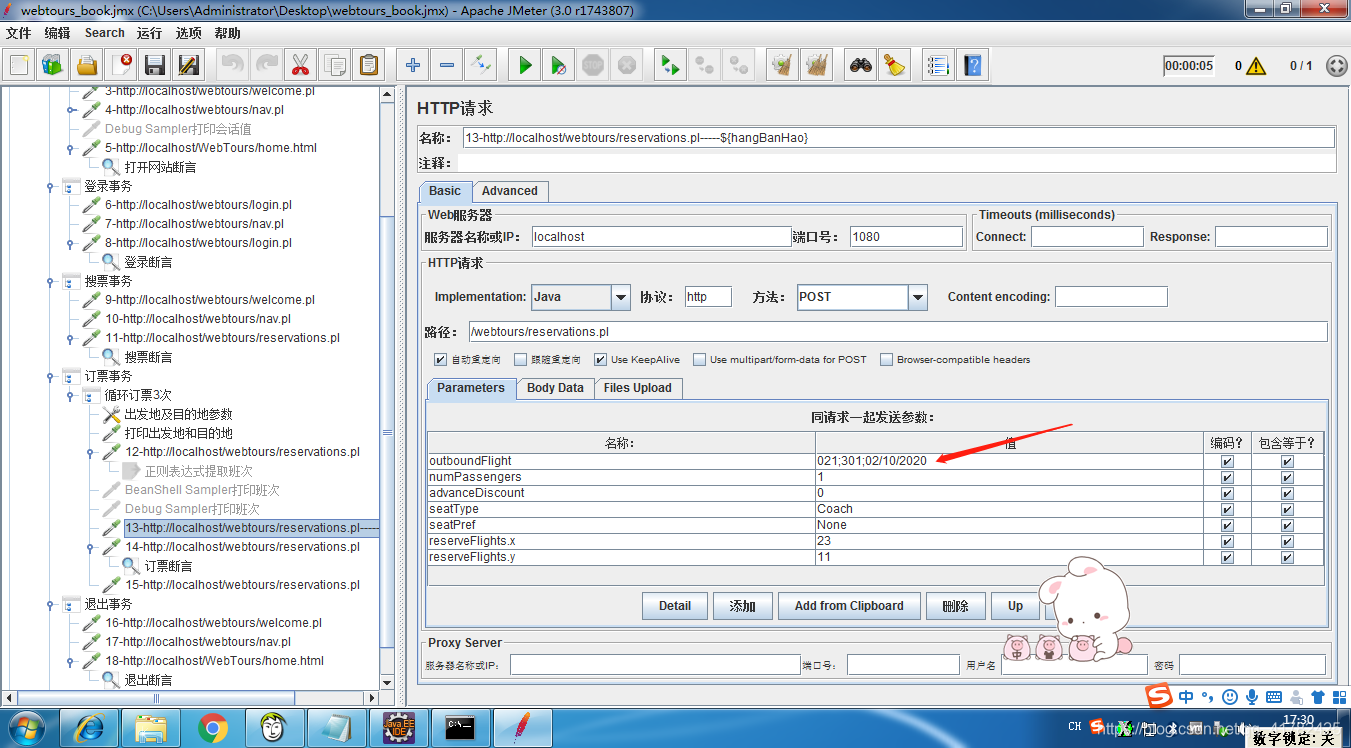Click the Toggle enable/disable toolbar icon
1351x748 pixels.
[x=481, y=66]
